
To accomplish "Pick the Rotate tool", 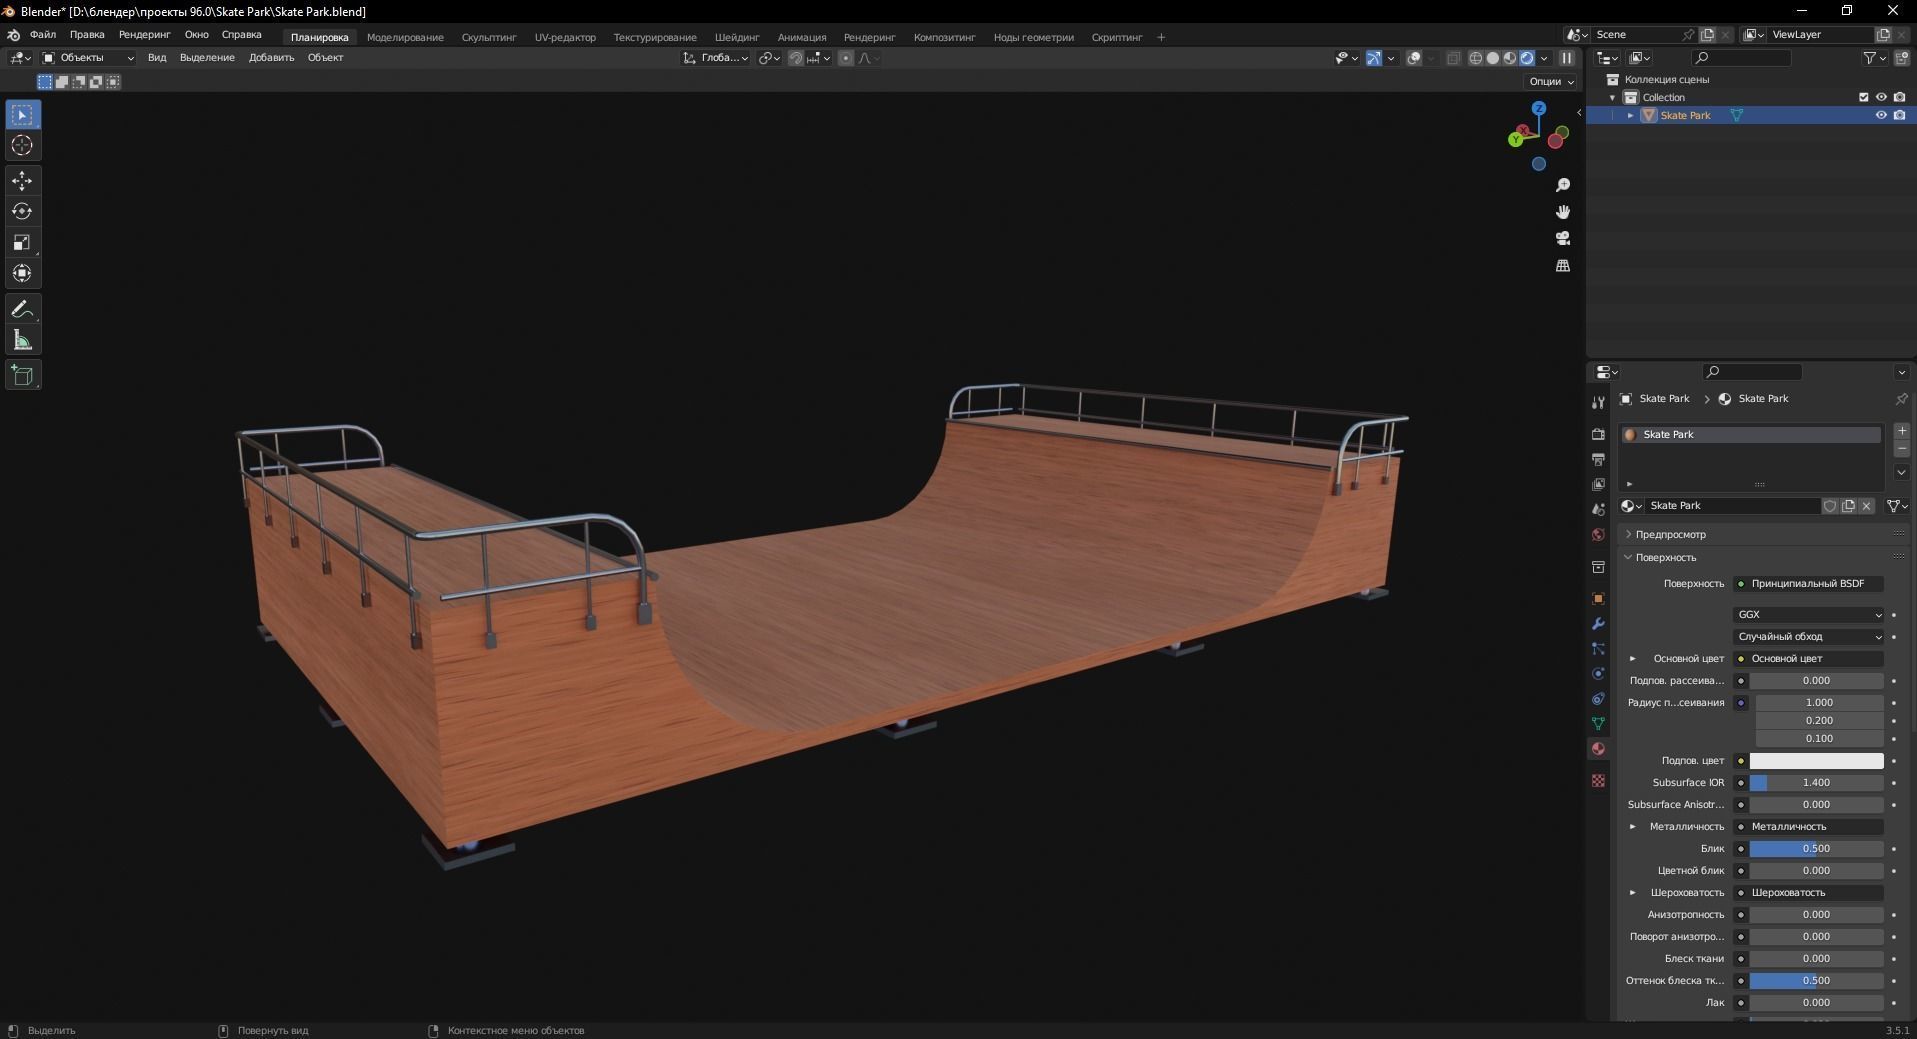I will click(22, 212).
